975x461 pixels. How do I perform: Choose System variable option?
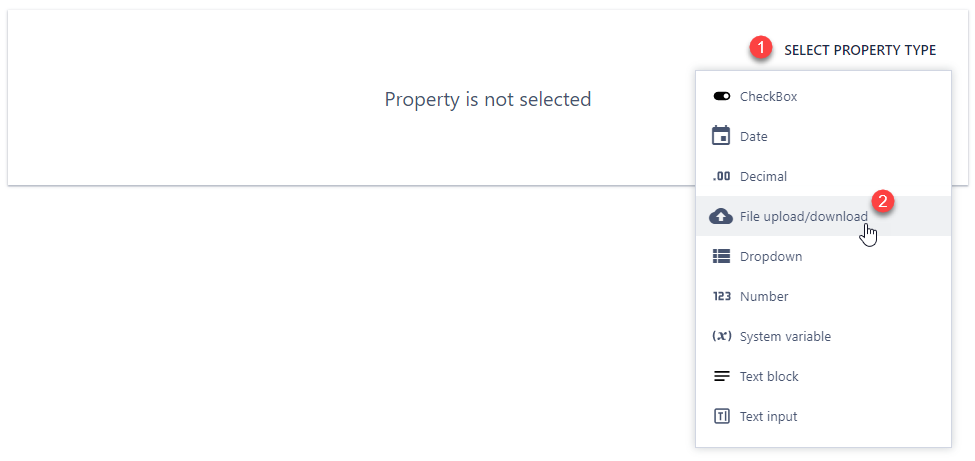(785, 337)
